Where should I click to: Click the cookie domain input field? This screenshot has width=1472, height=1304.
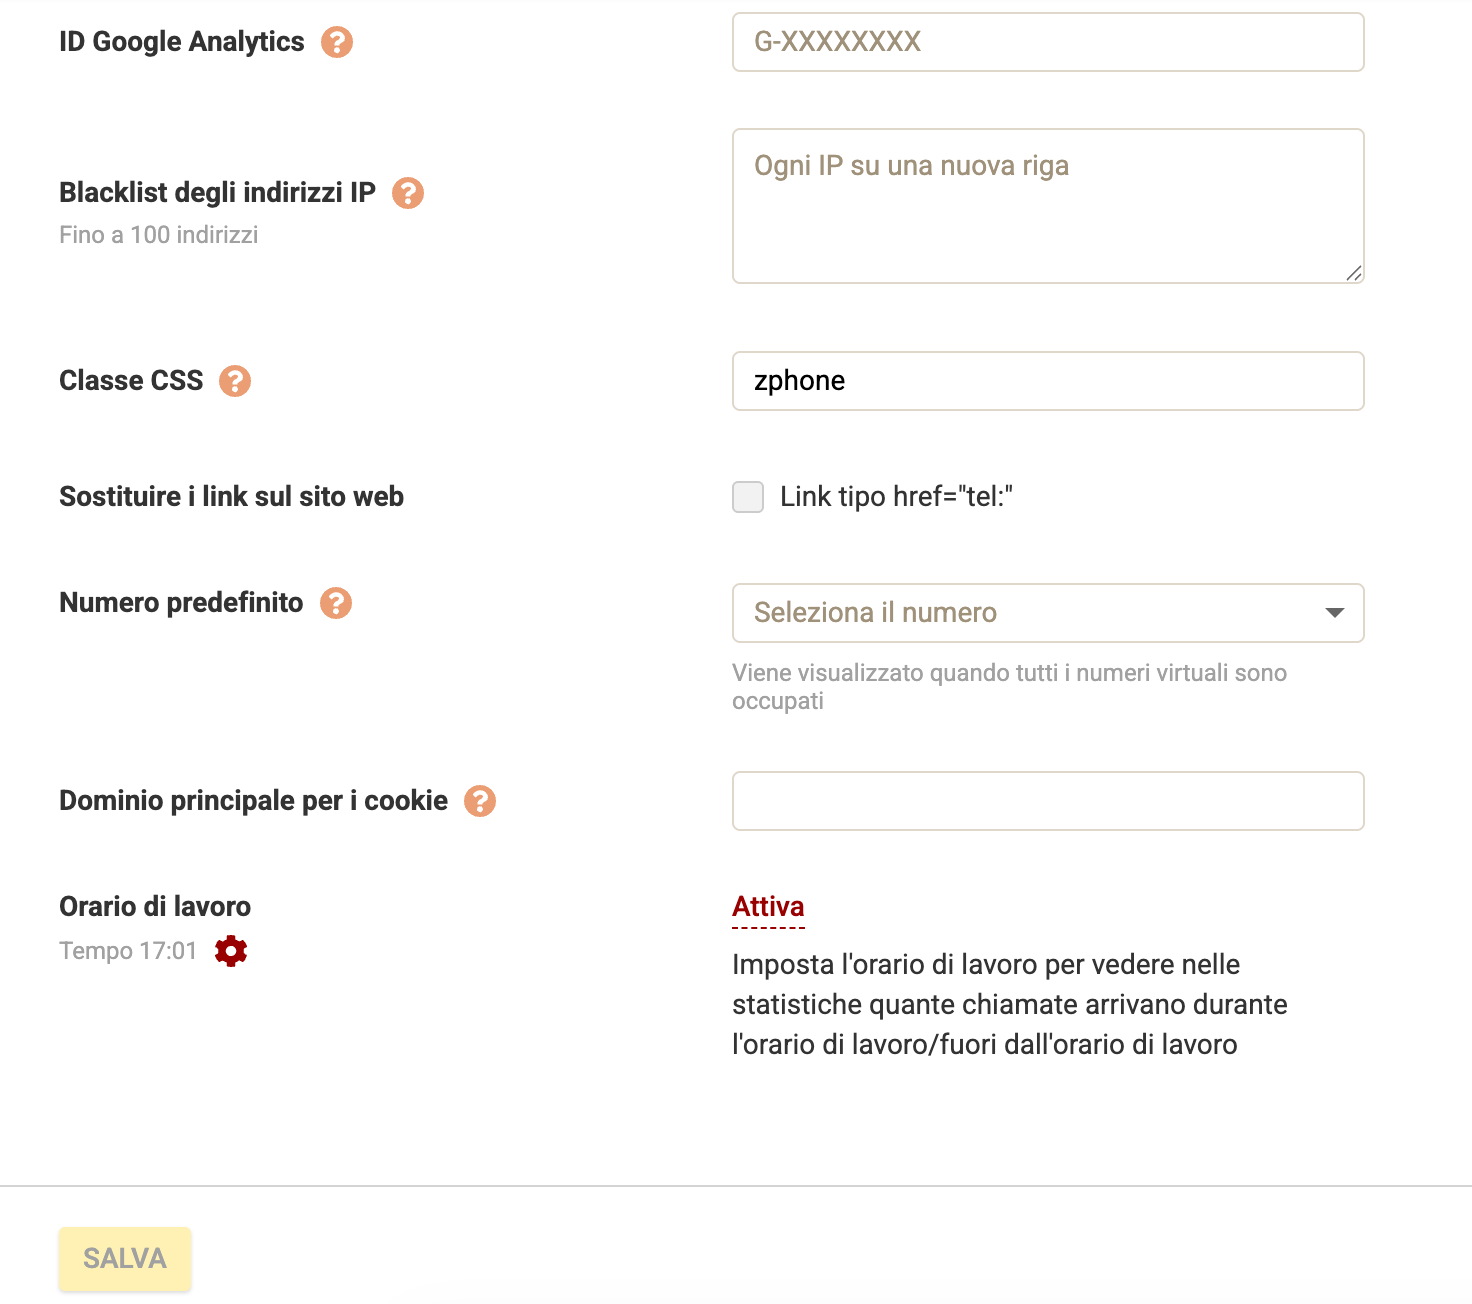pyautogui.click(x=1047, y=801)
